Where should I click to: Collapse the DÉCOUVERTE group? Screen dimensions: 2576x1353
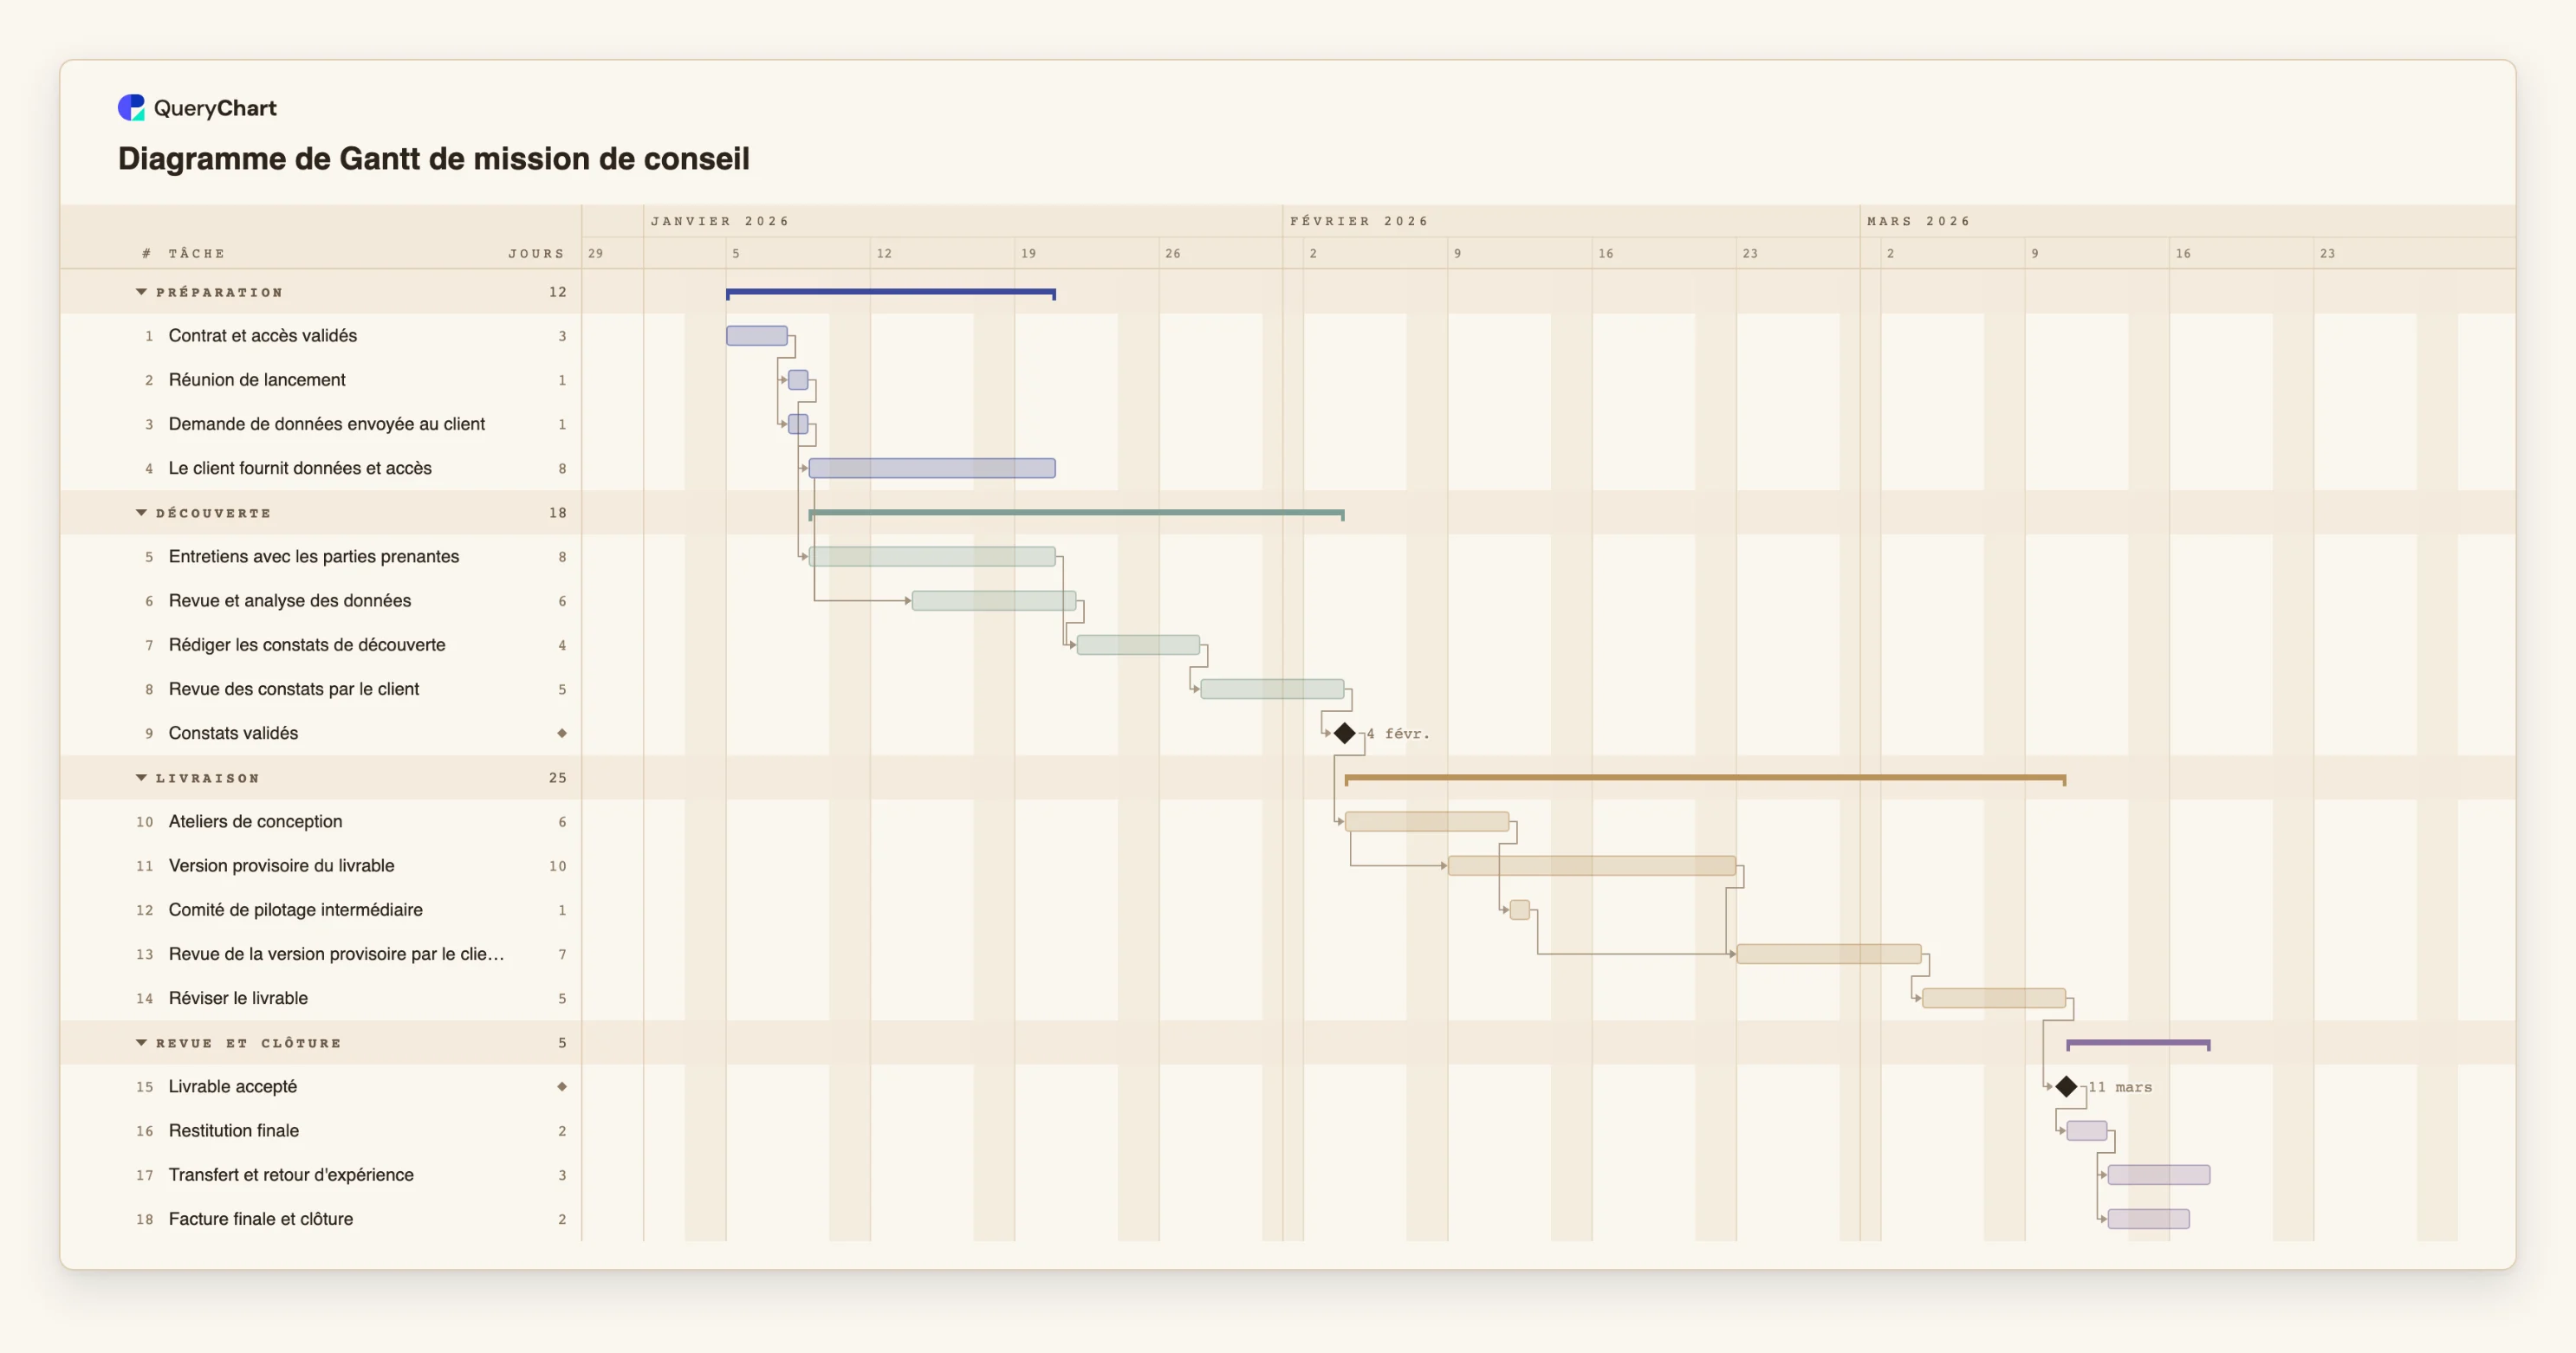click(141, 513)
